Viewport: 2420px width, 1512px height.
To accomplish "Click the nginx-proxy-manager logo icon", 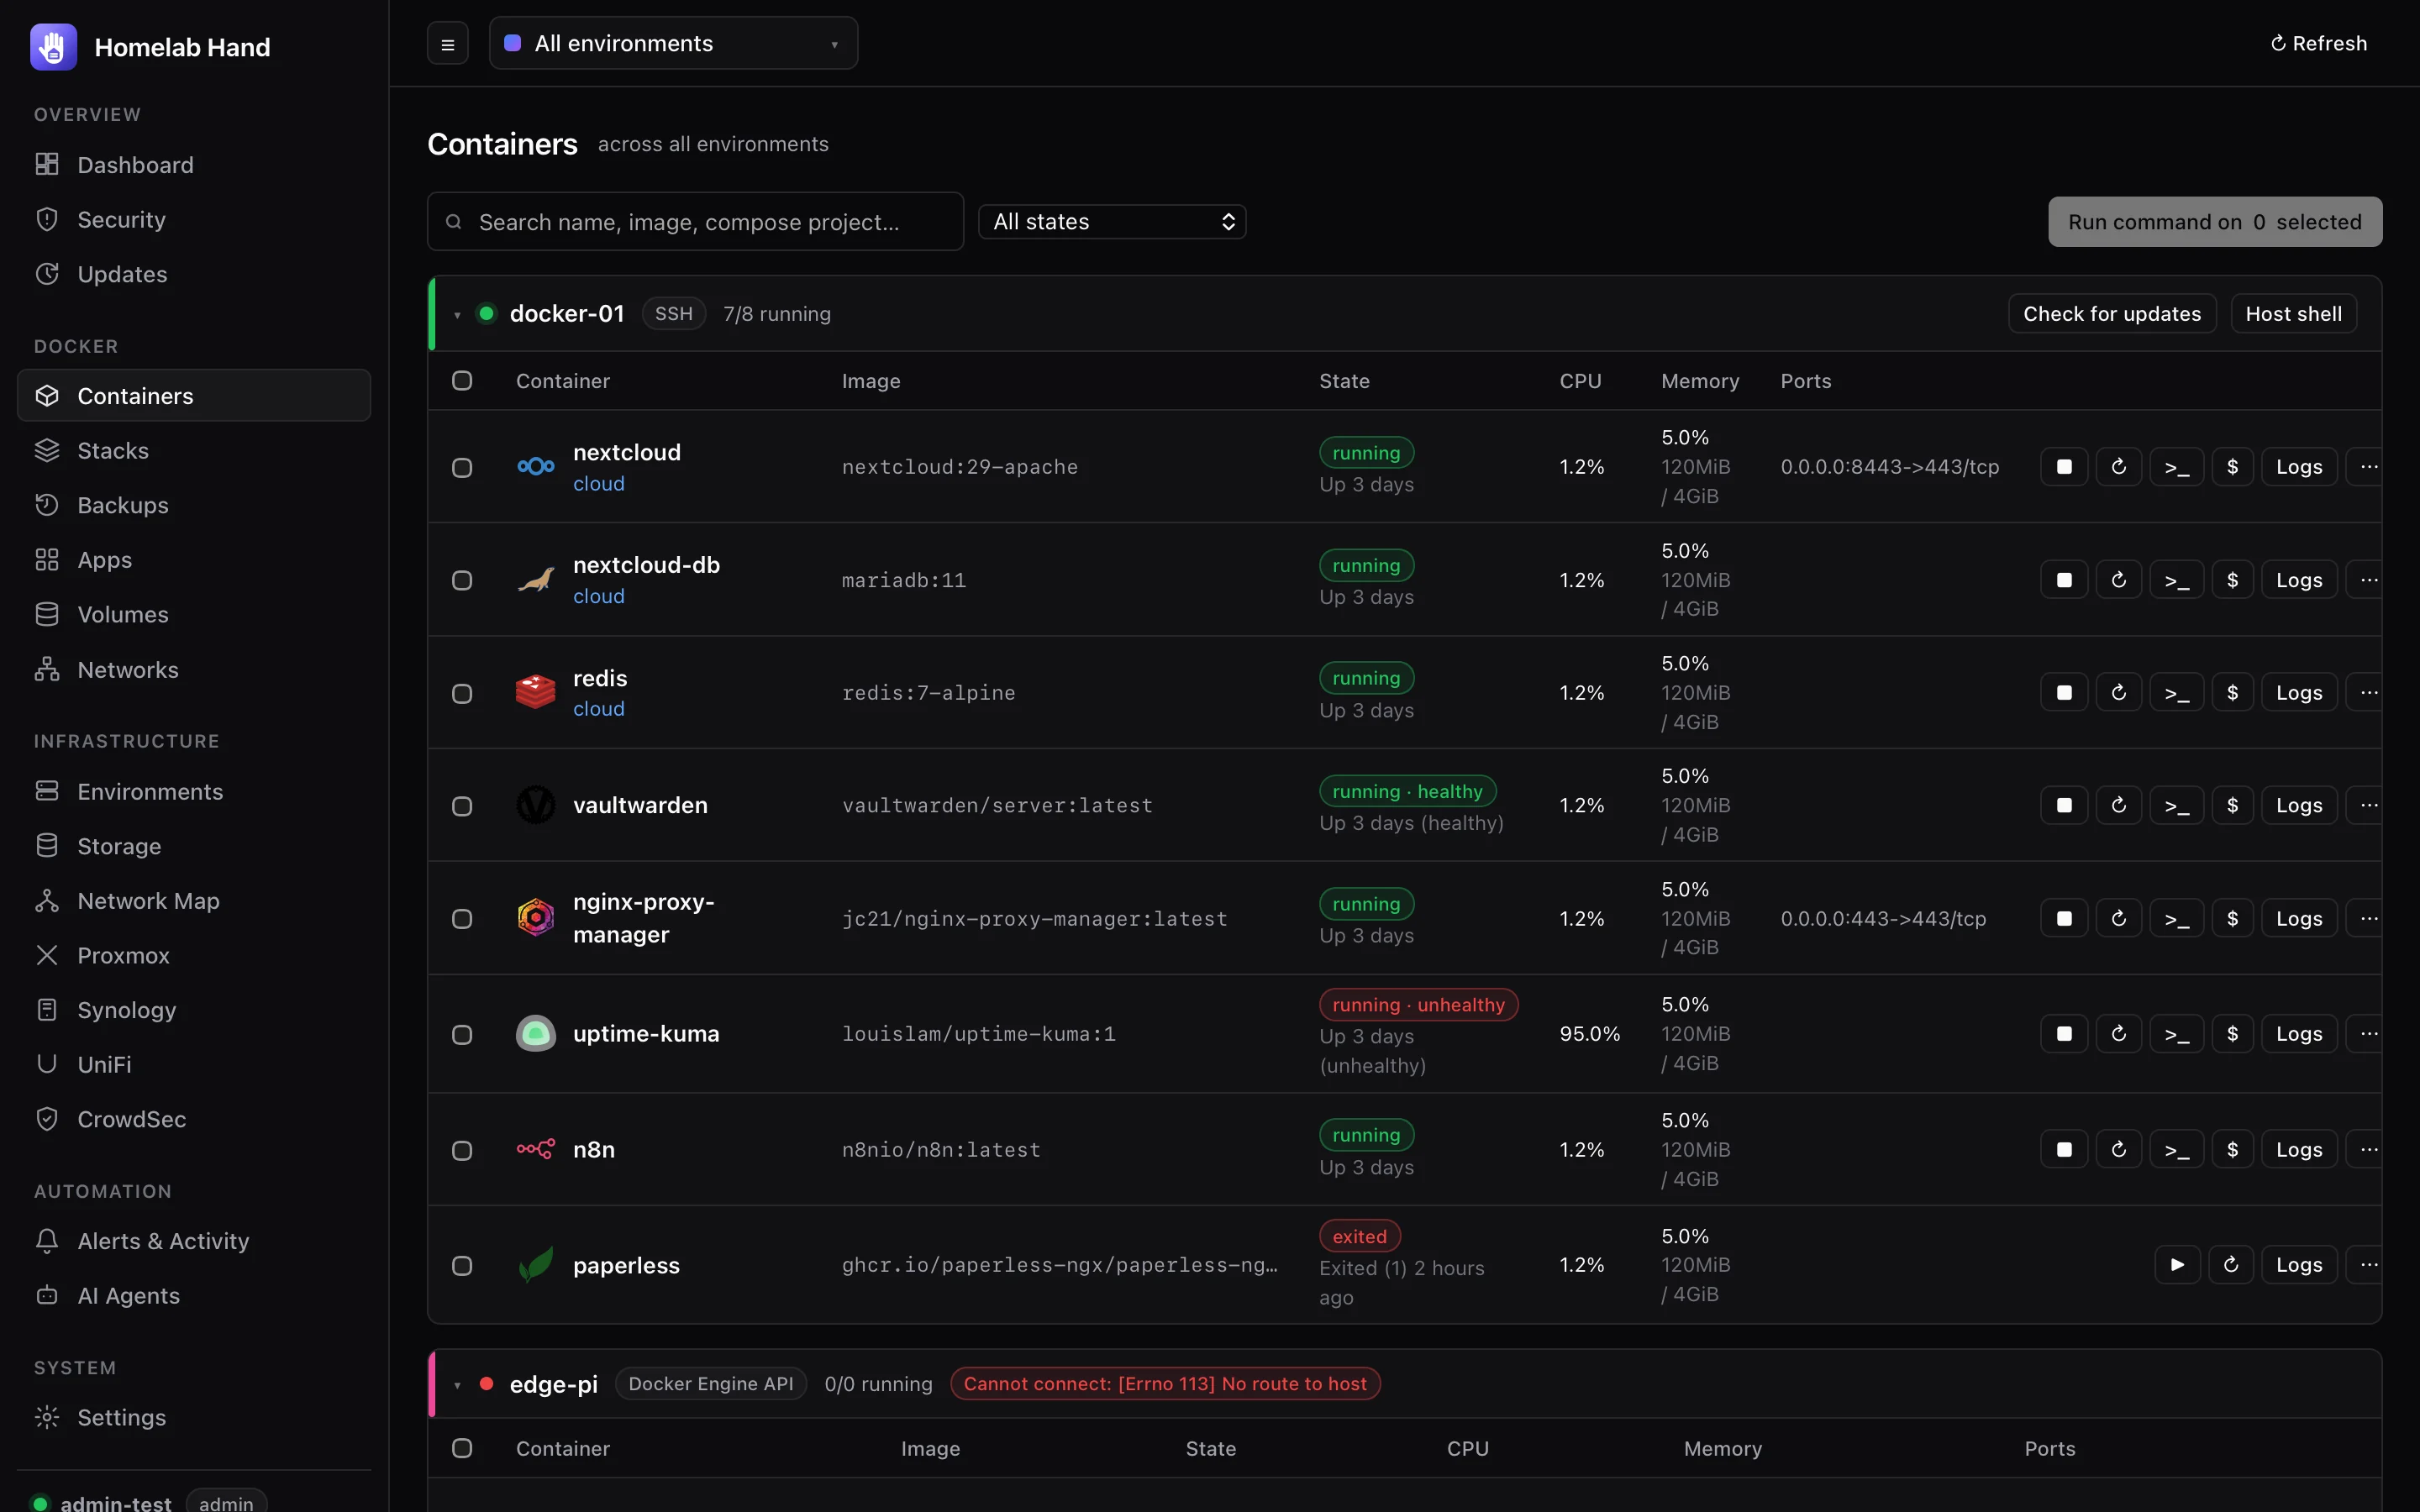I will [x=536, y=919].
